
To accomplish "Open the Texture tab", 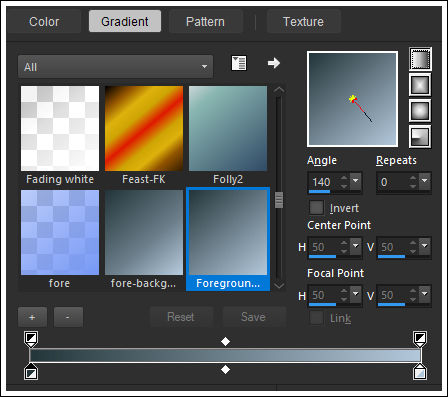I will click(x=303, y=22).
